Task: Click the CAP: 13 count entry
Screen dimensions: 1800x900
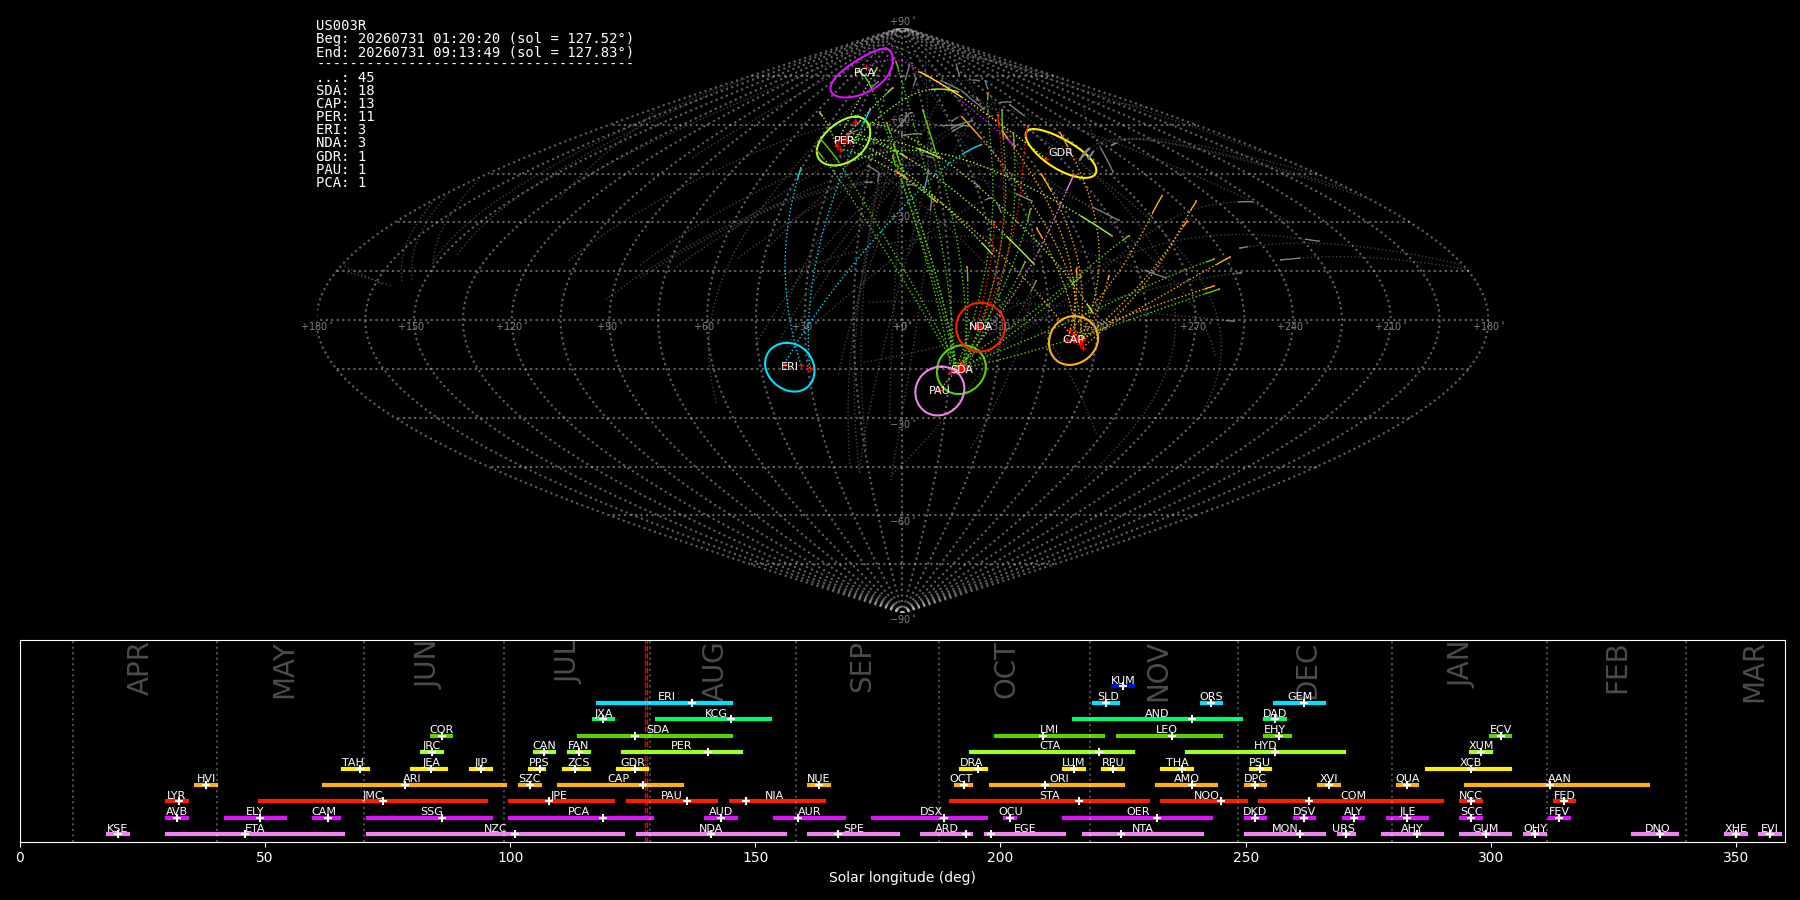Action: (x=345, y=104)
